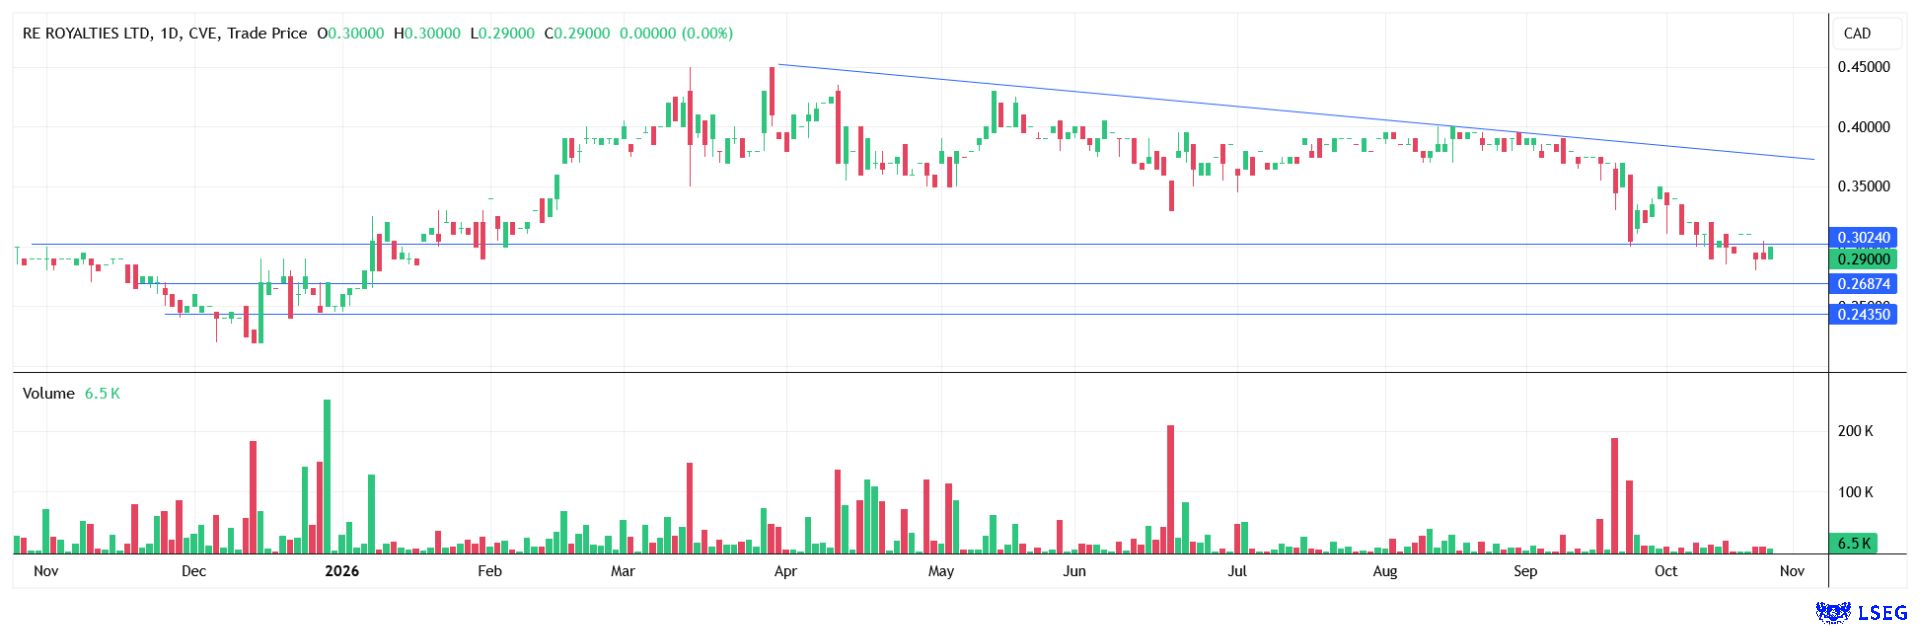This screenshot has height=626, width=1920.
Task: Click the 100 K volume axis label
Action: tap(1855, 492)
